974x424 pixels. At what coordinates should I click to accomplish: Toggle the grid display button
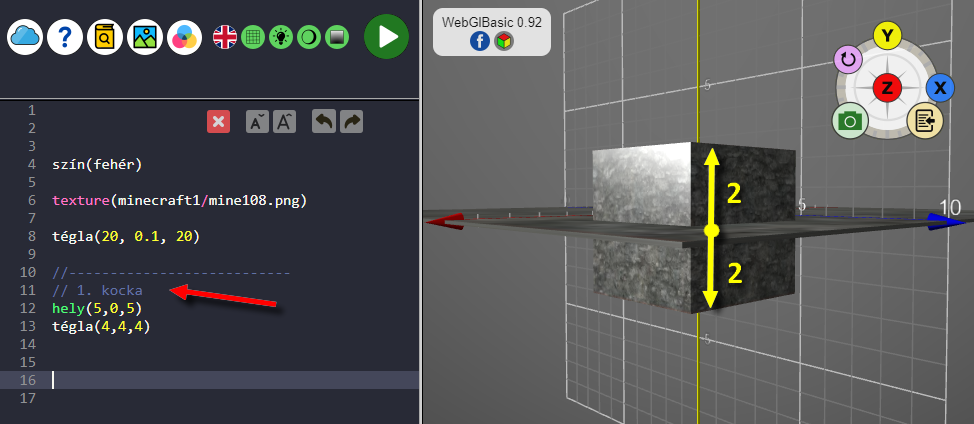click(x=253, y=37)
